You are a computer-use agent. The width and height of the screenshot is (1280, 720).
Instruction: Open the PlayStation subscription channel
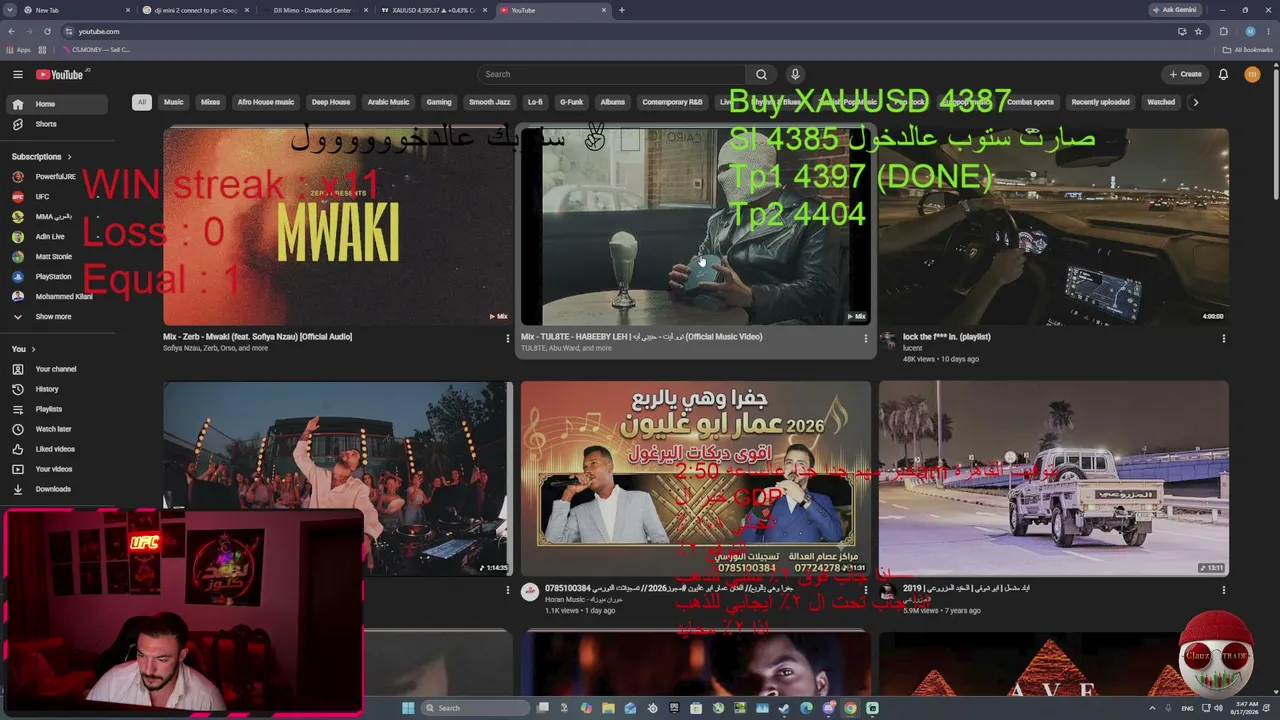pos(58,277)
